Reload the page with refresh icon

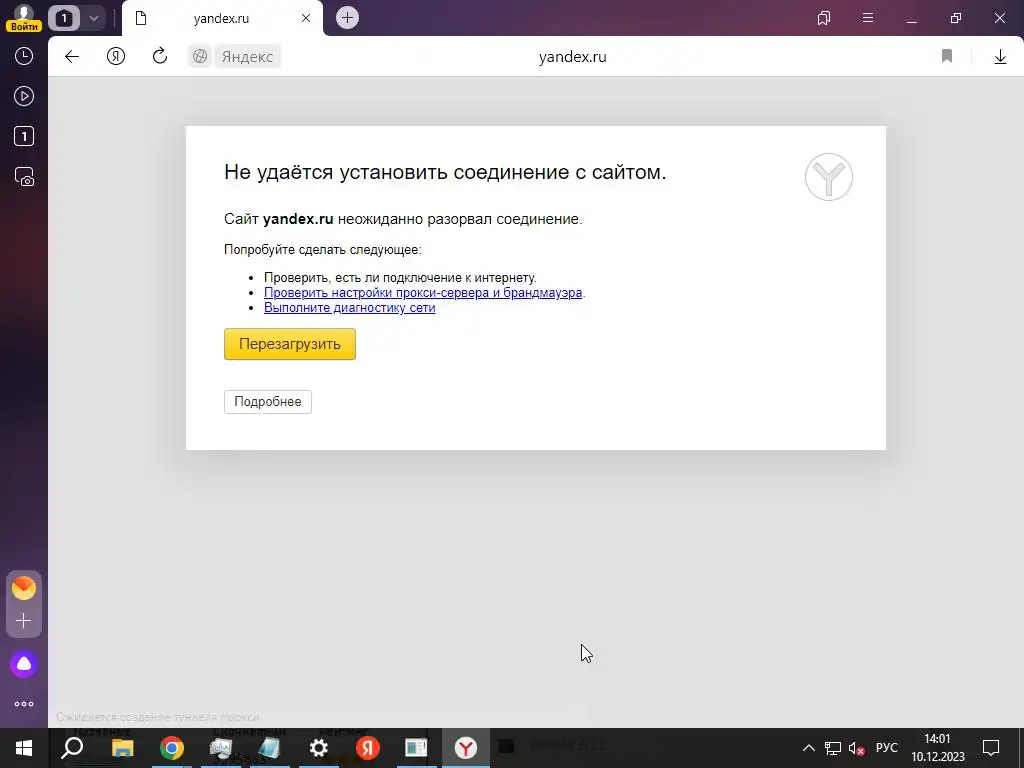(160, 57)
